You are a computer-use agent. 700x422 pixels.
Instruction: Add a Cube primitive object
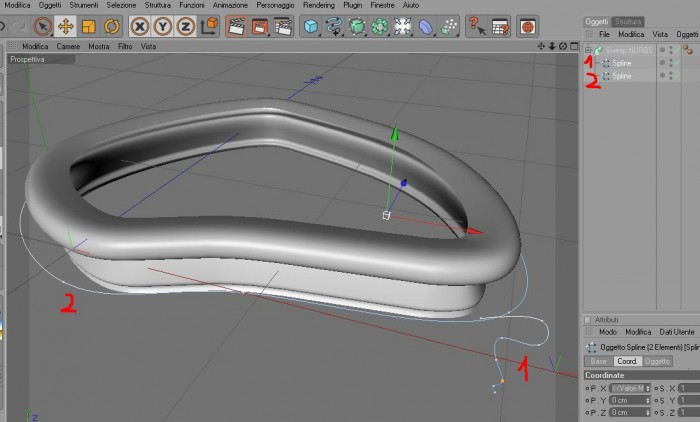pyautogui.click(x=311, y=26)
